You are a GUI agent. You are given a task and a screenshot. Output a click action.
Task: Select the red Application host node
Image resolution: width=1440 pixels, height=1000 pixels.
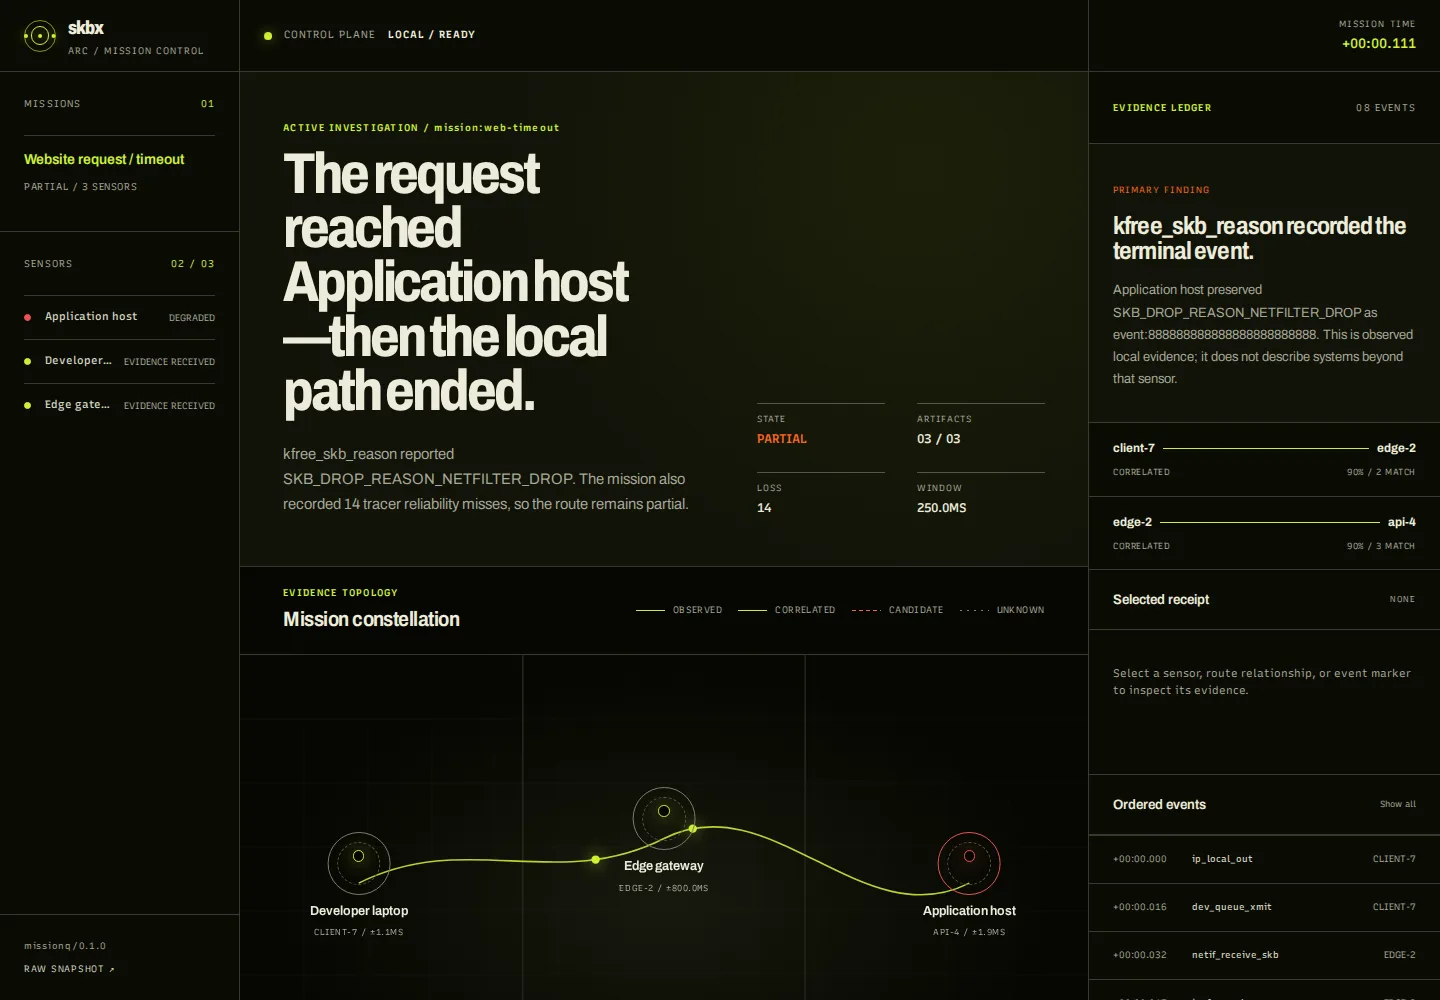[x=969, y=863]
